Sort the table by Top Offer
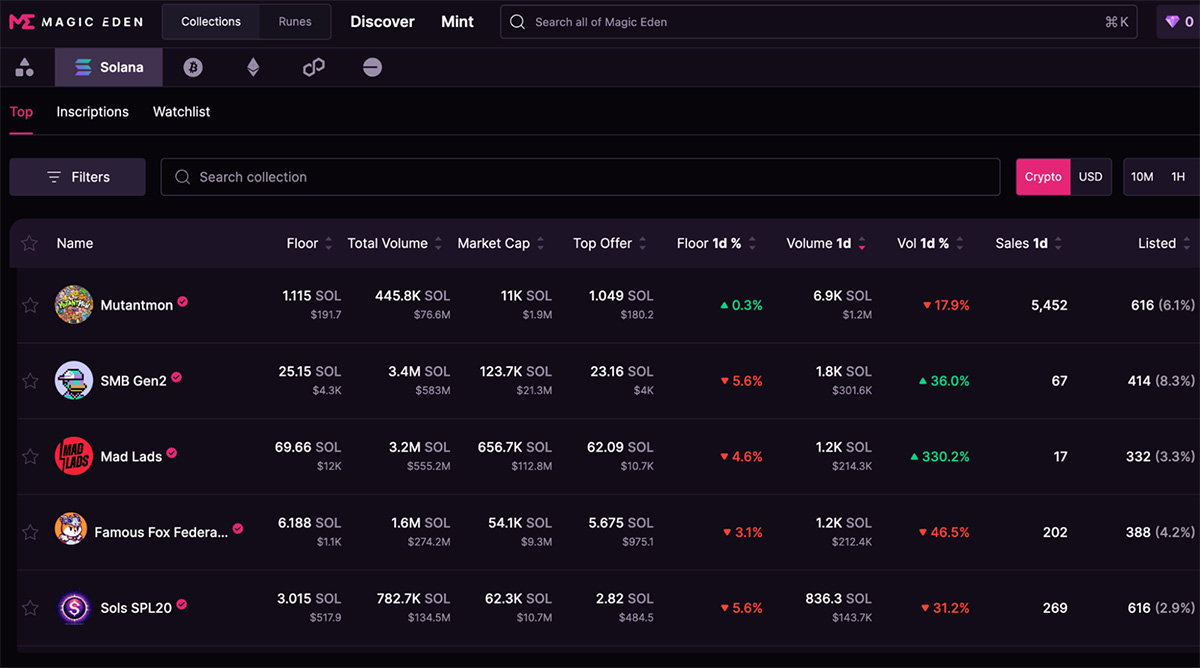The height and width of the screenshot is (668, 1200). click(610, 243)
